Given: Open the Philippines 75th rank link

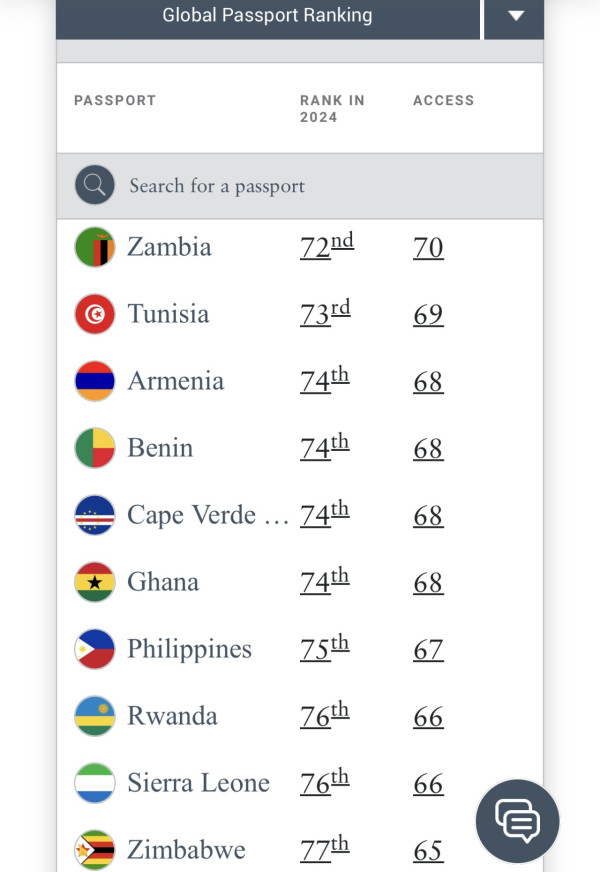Looking at the screenshot, I should click(324, 649).
